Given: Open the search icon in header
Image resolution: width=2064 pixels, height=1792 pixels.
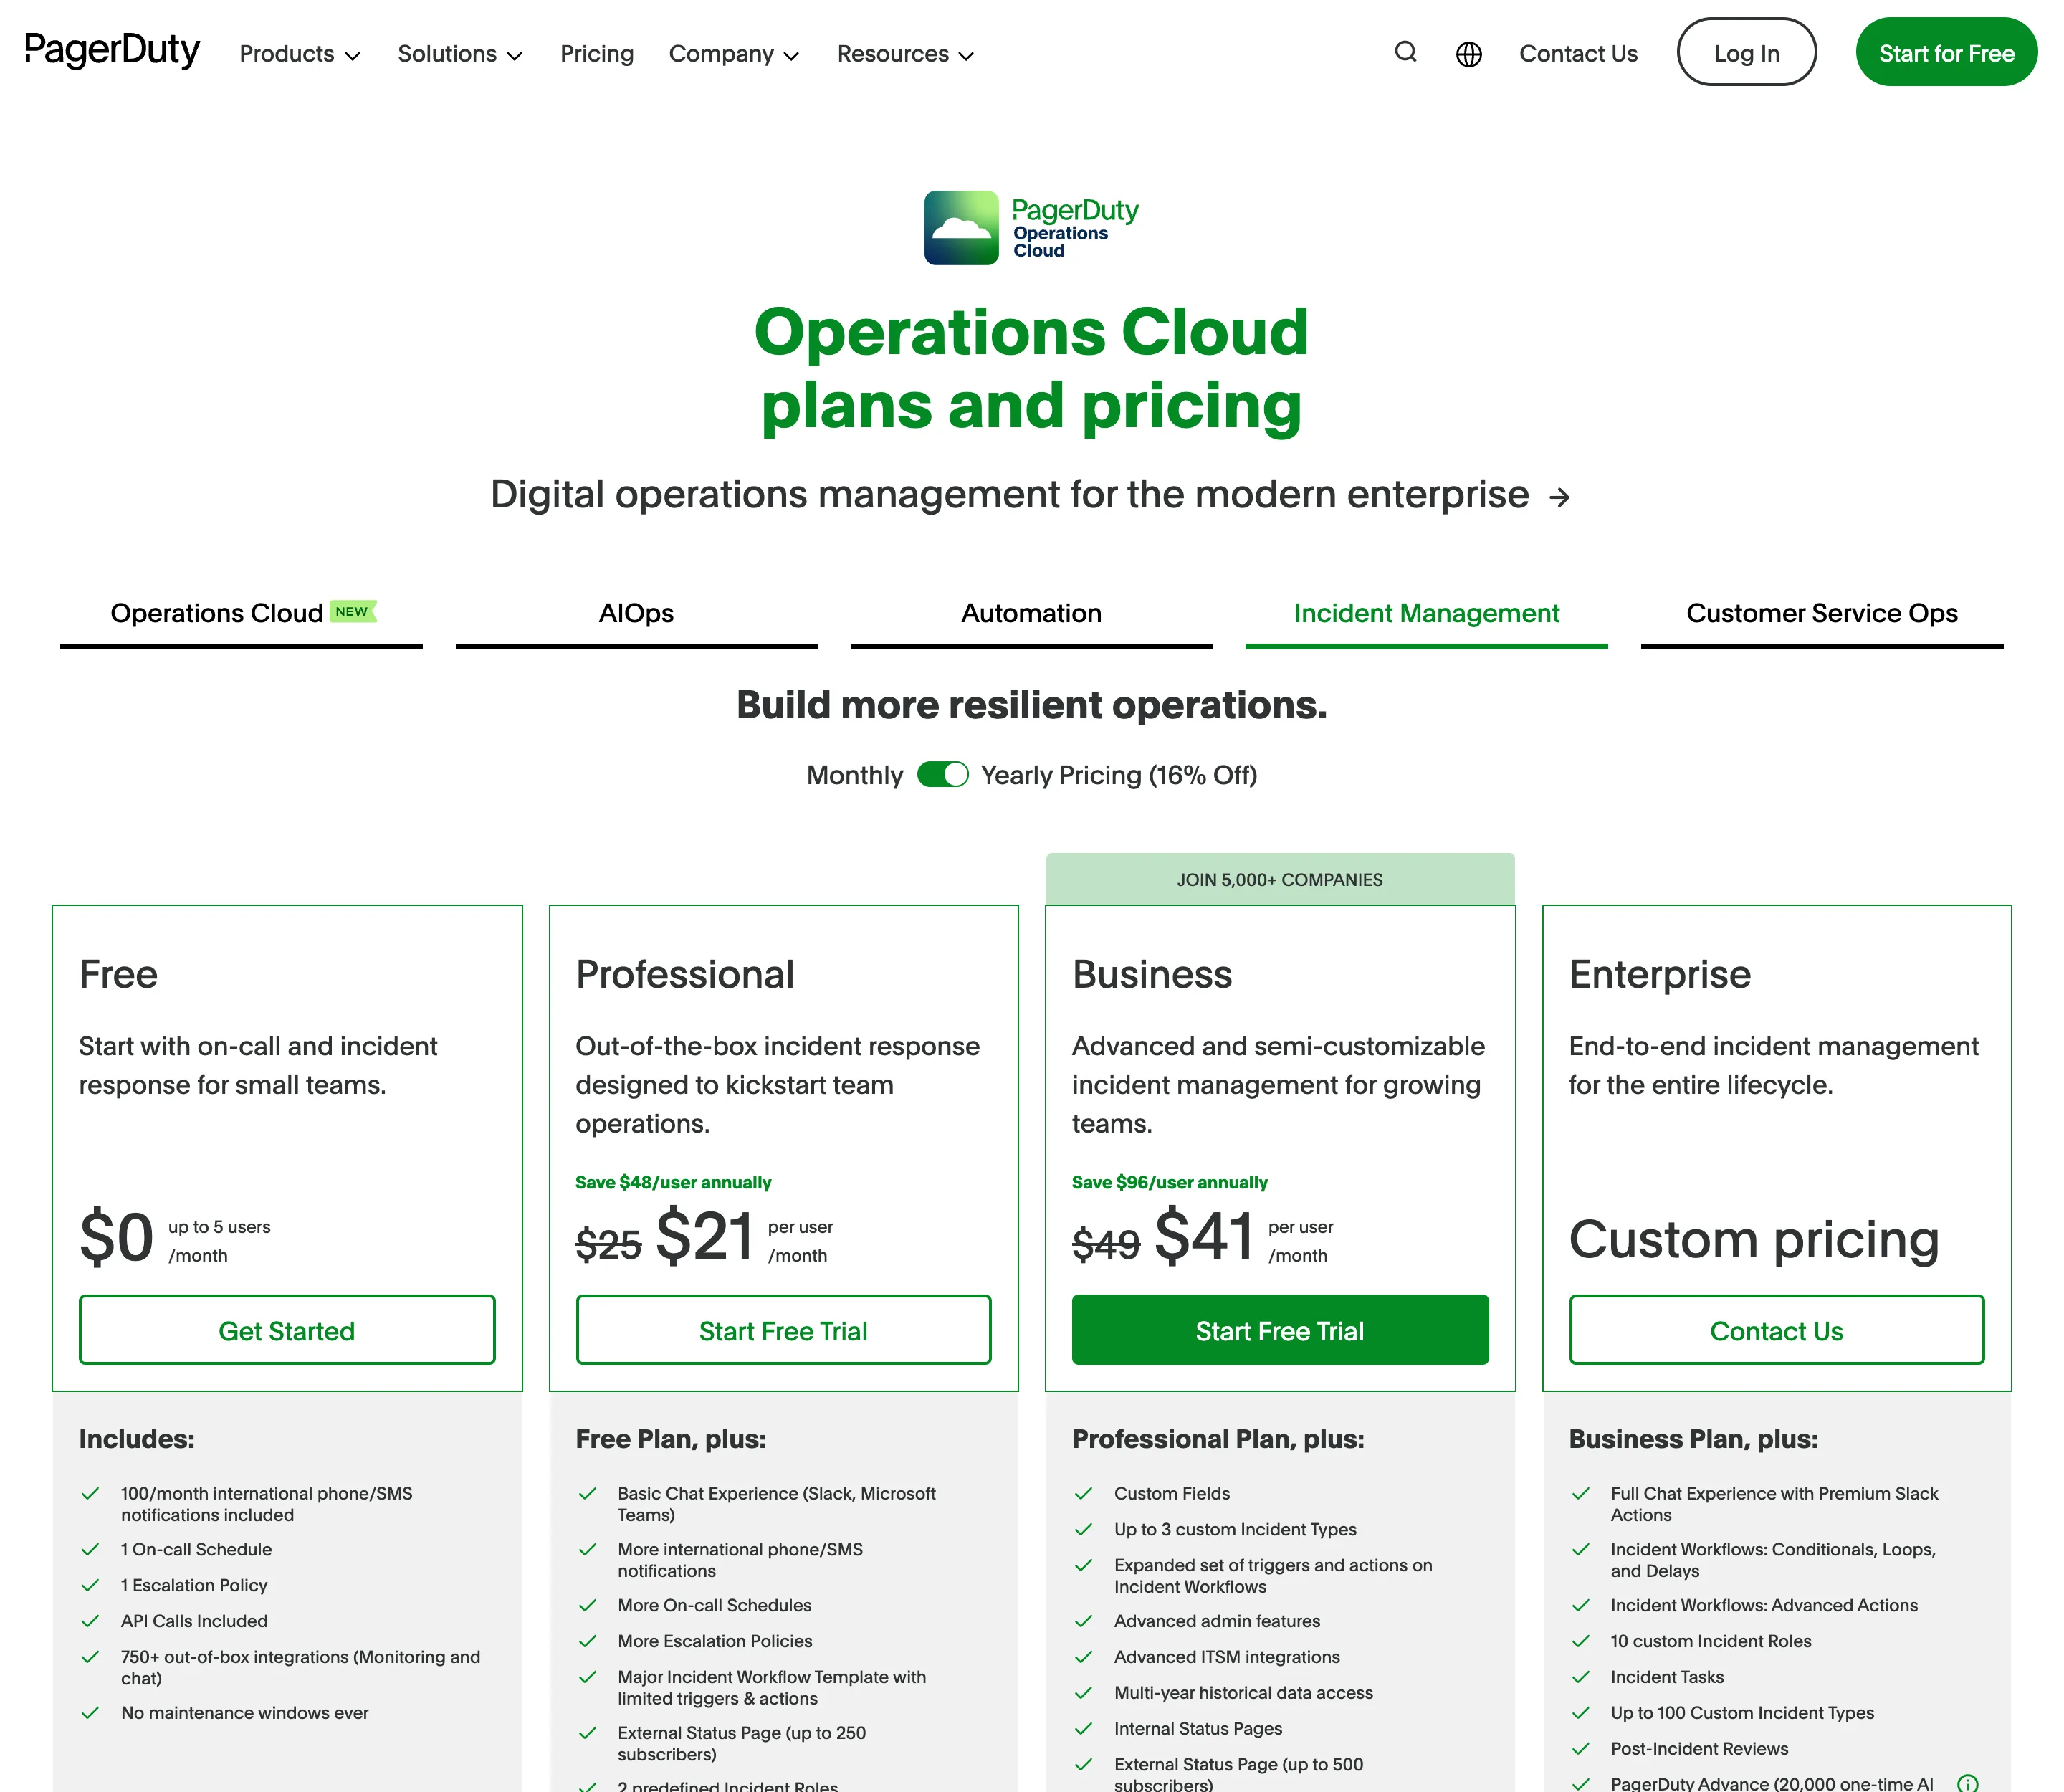Looking at the screenshot, I should click(1405, 52).
